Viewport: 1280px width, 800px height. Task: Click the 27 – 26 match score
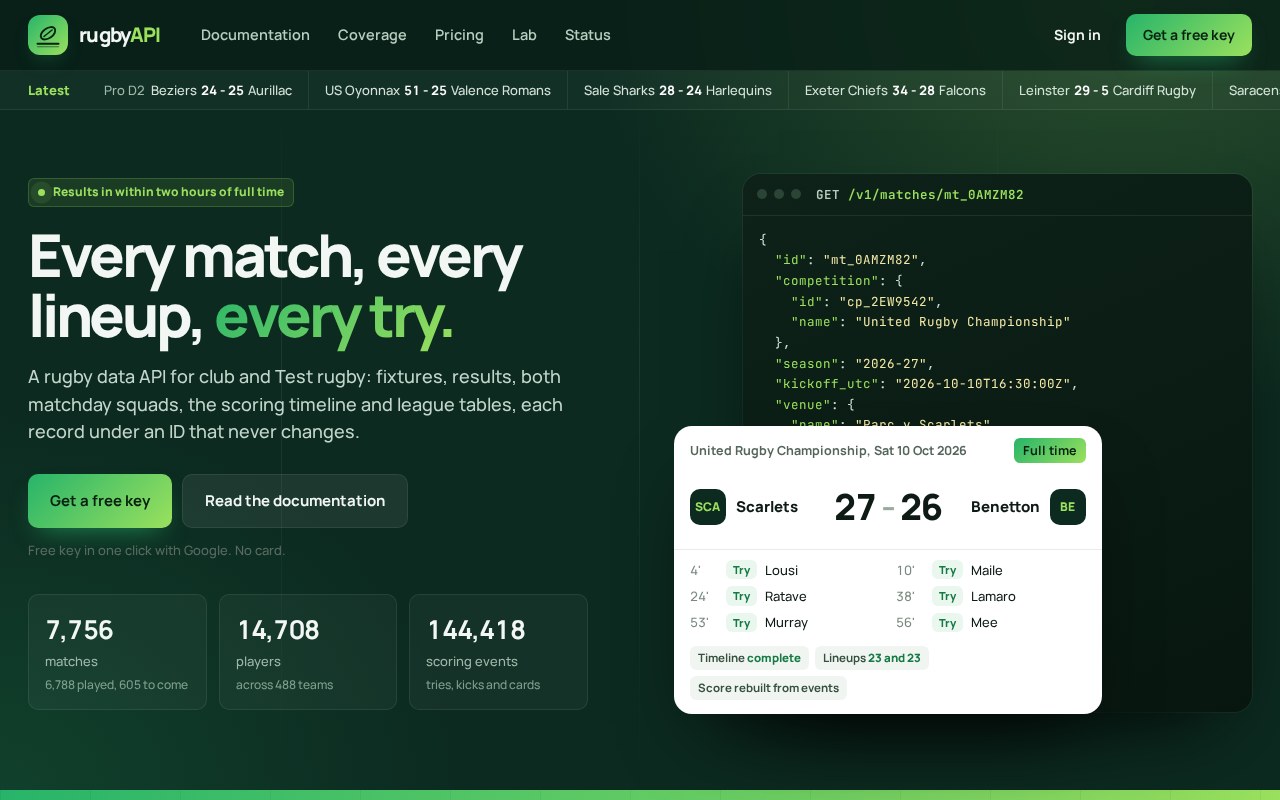(x=888, y=507)
